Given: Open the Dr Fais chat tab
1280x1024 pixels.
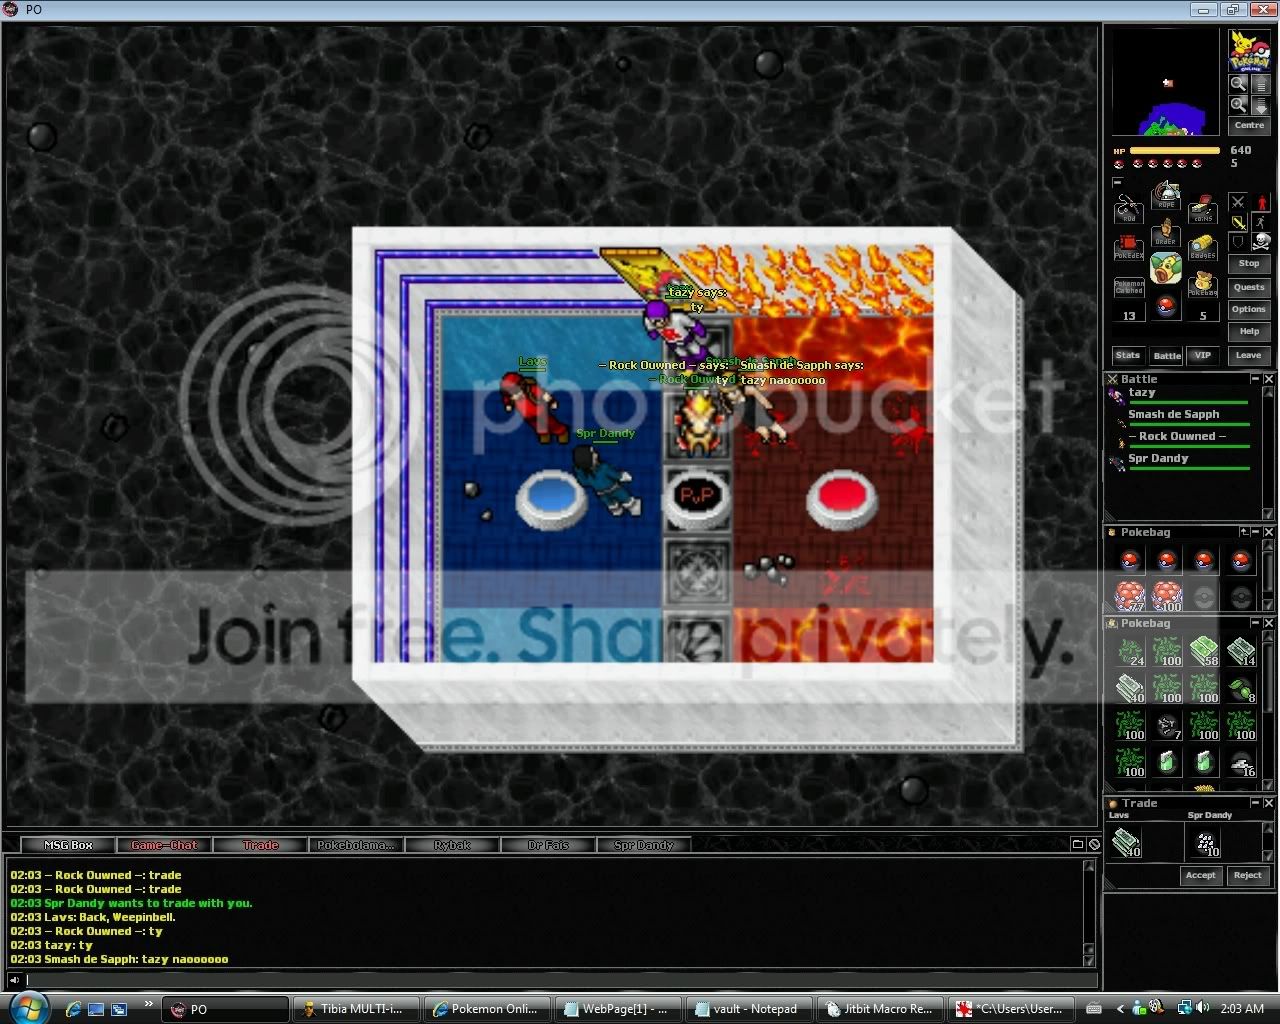Looking at the screenshot, I should tap(548, 845).
